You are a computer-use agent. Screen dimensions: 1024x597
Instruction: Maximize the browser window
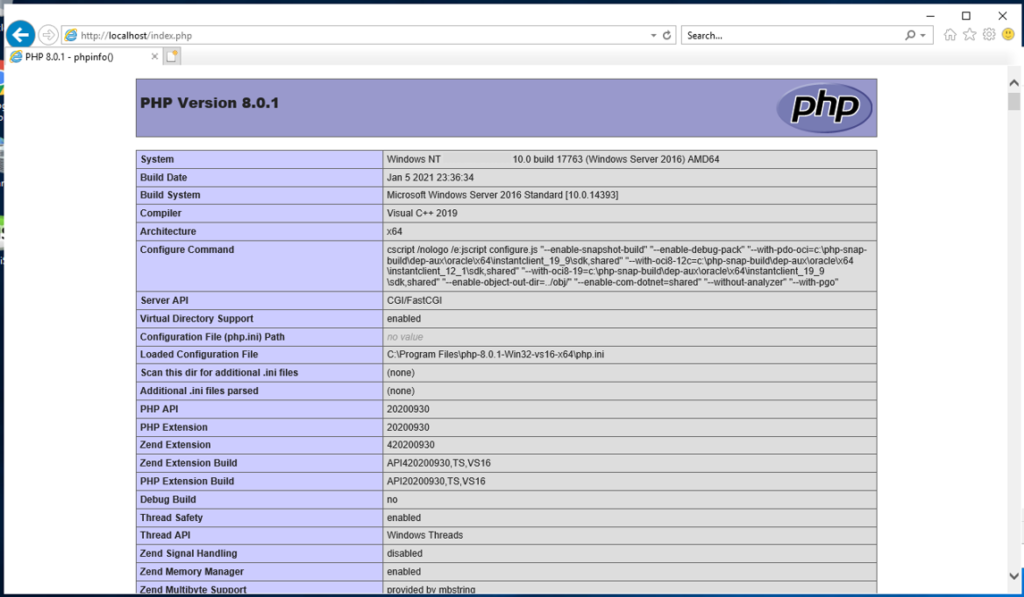[966, 15]
